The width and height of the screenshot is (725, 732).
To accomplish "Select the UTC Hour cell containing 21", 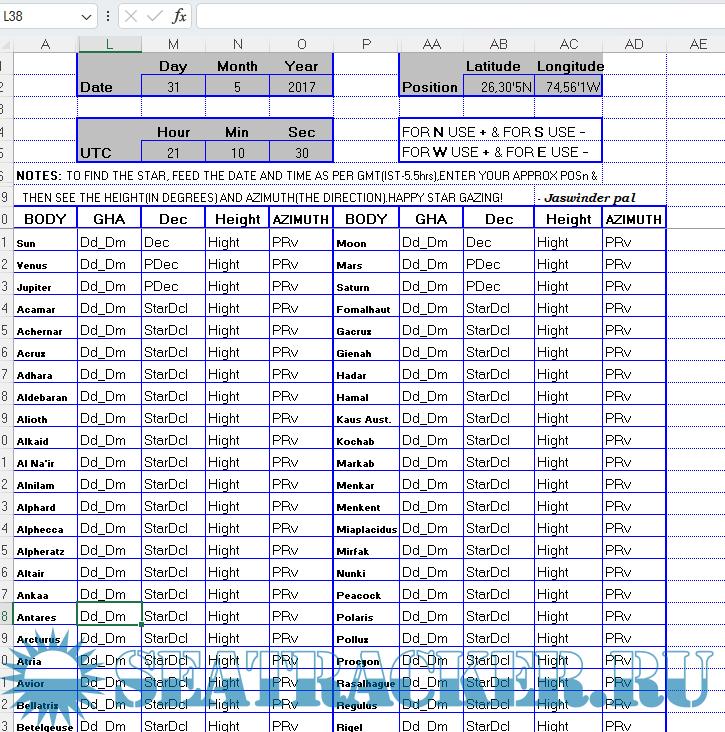I will 173,152.
